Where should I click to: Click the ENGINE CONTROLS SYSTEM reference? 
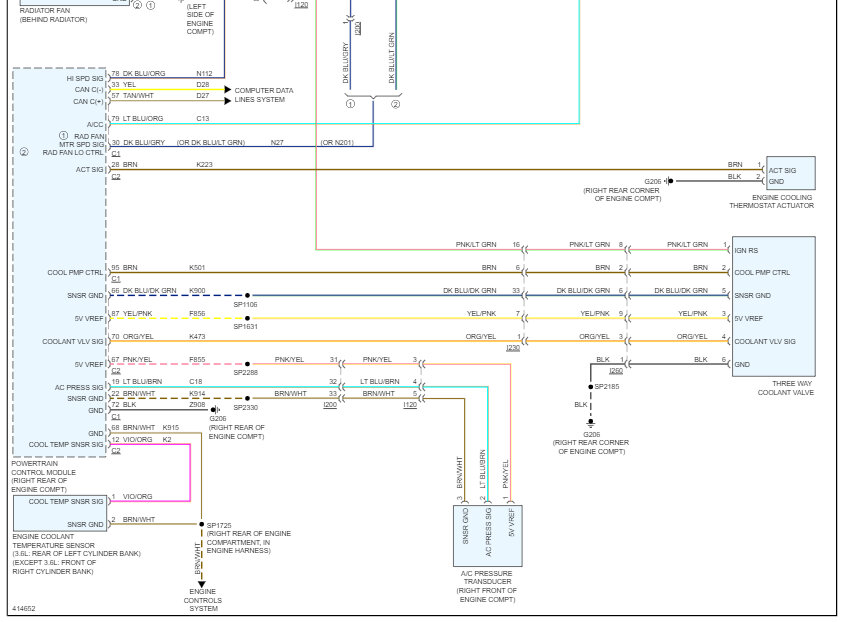(x=203, y=600)
